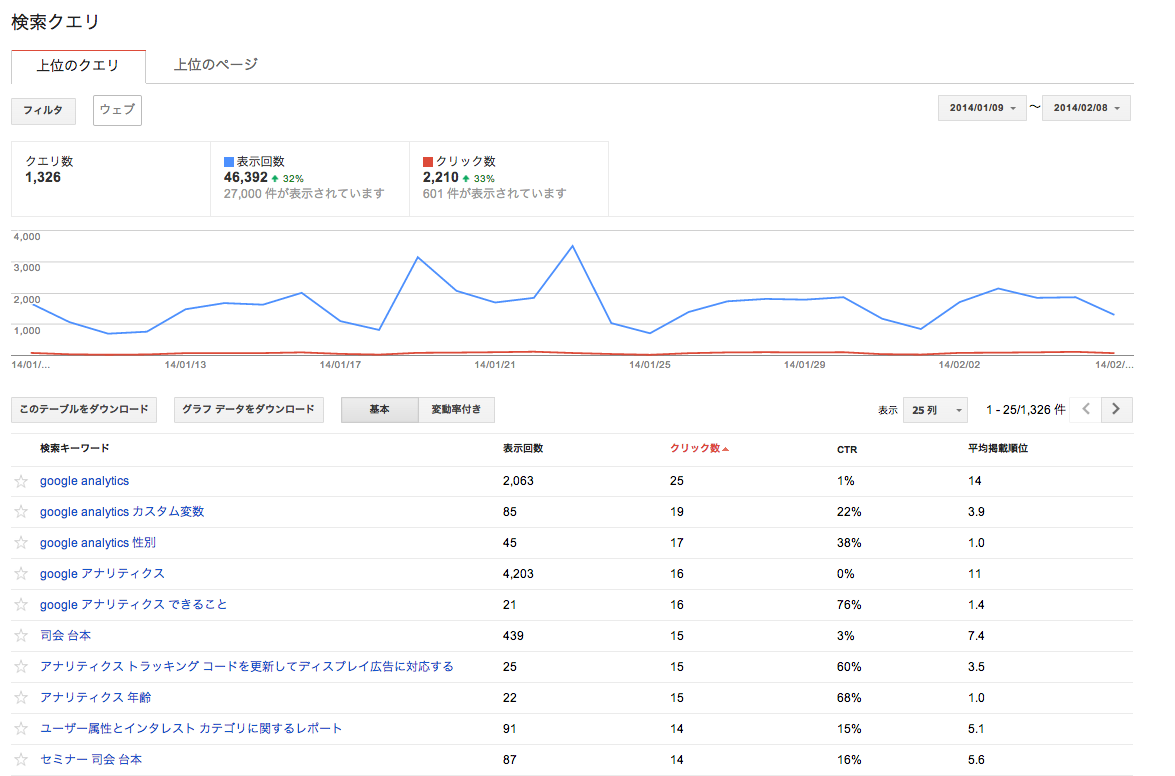Viewport: 1175px width, 776px height.
Task: Open the start date 2014/01/09 dropdown
Action: point(982,108)
